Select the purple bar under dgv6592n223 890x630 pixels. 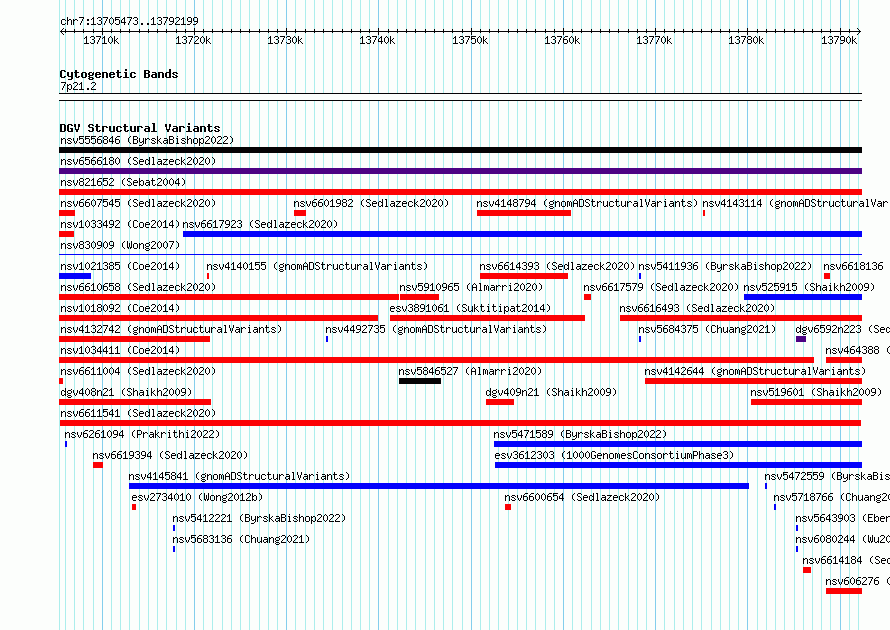pyautogui.click(x=801, y=339)
